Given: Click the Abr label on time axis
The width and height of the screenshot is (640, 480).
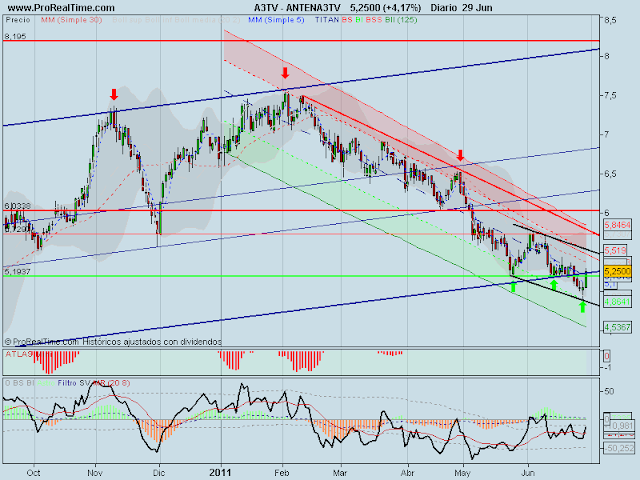Looking at the screenshot, I should (407, 473).
